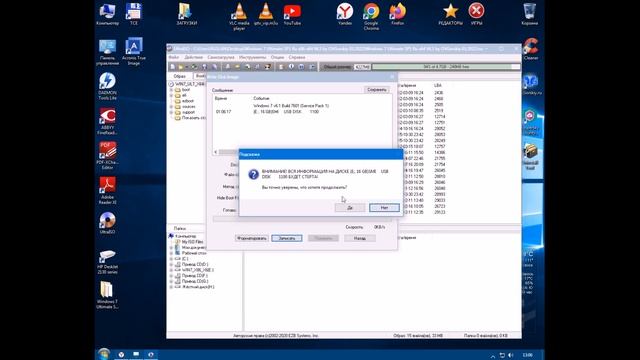The width and height of the screenshot is (640, 360).
Task: Click the Назад button
Action: point(360,238)
